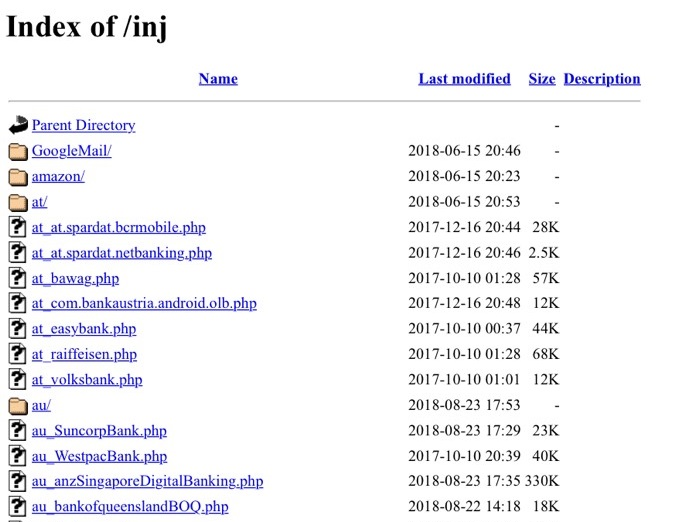Open the GoogleMail/ folder link
Screen dimensions: 677x522
coord(72,151)
